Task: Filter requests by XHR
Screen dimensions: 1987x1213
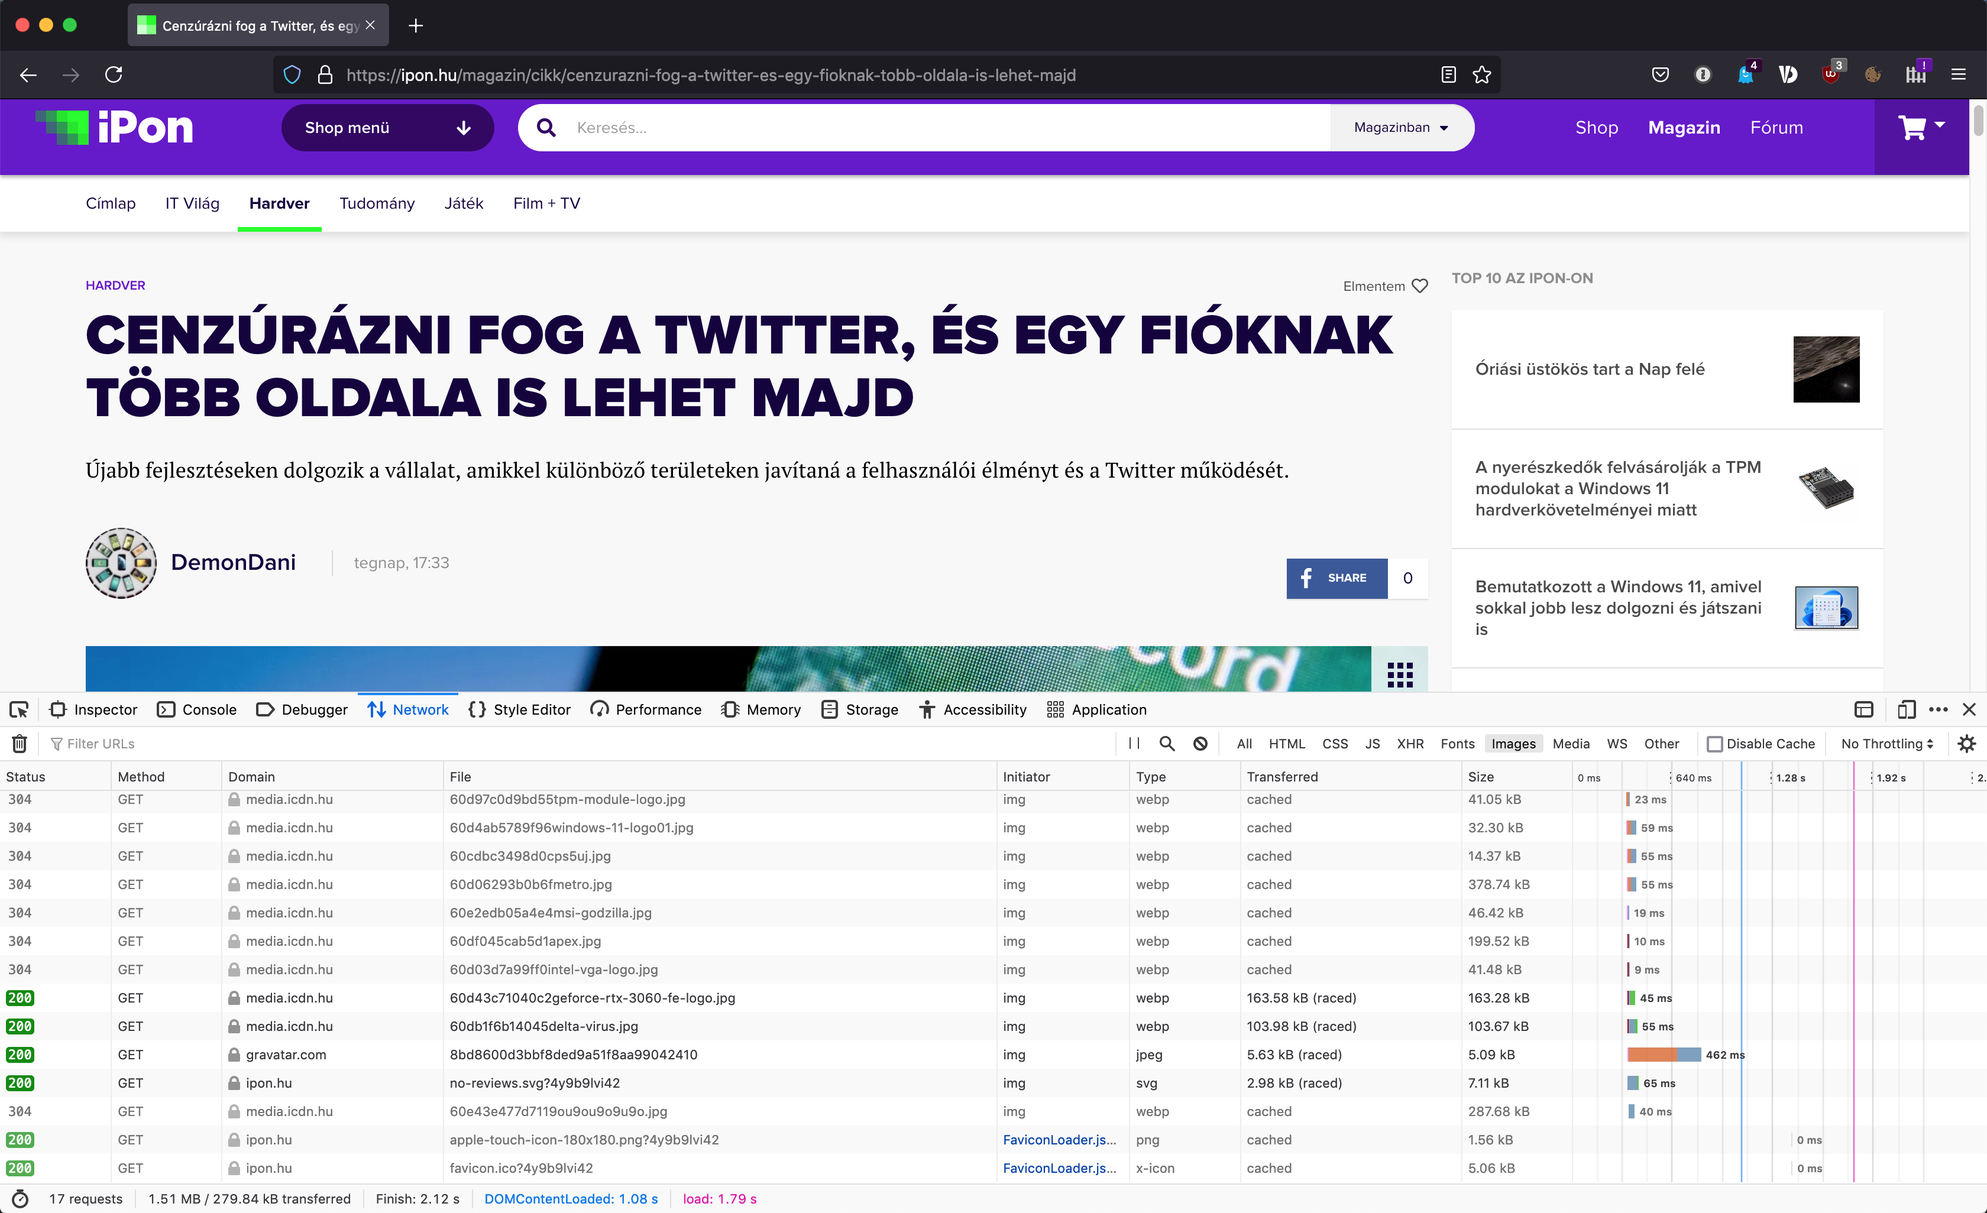Action: click(1410, 744)
